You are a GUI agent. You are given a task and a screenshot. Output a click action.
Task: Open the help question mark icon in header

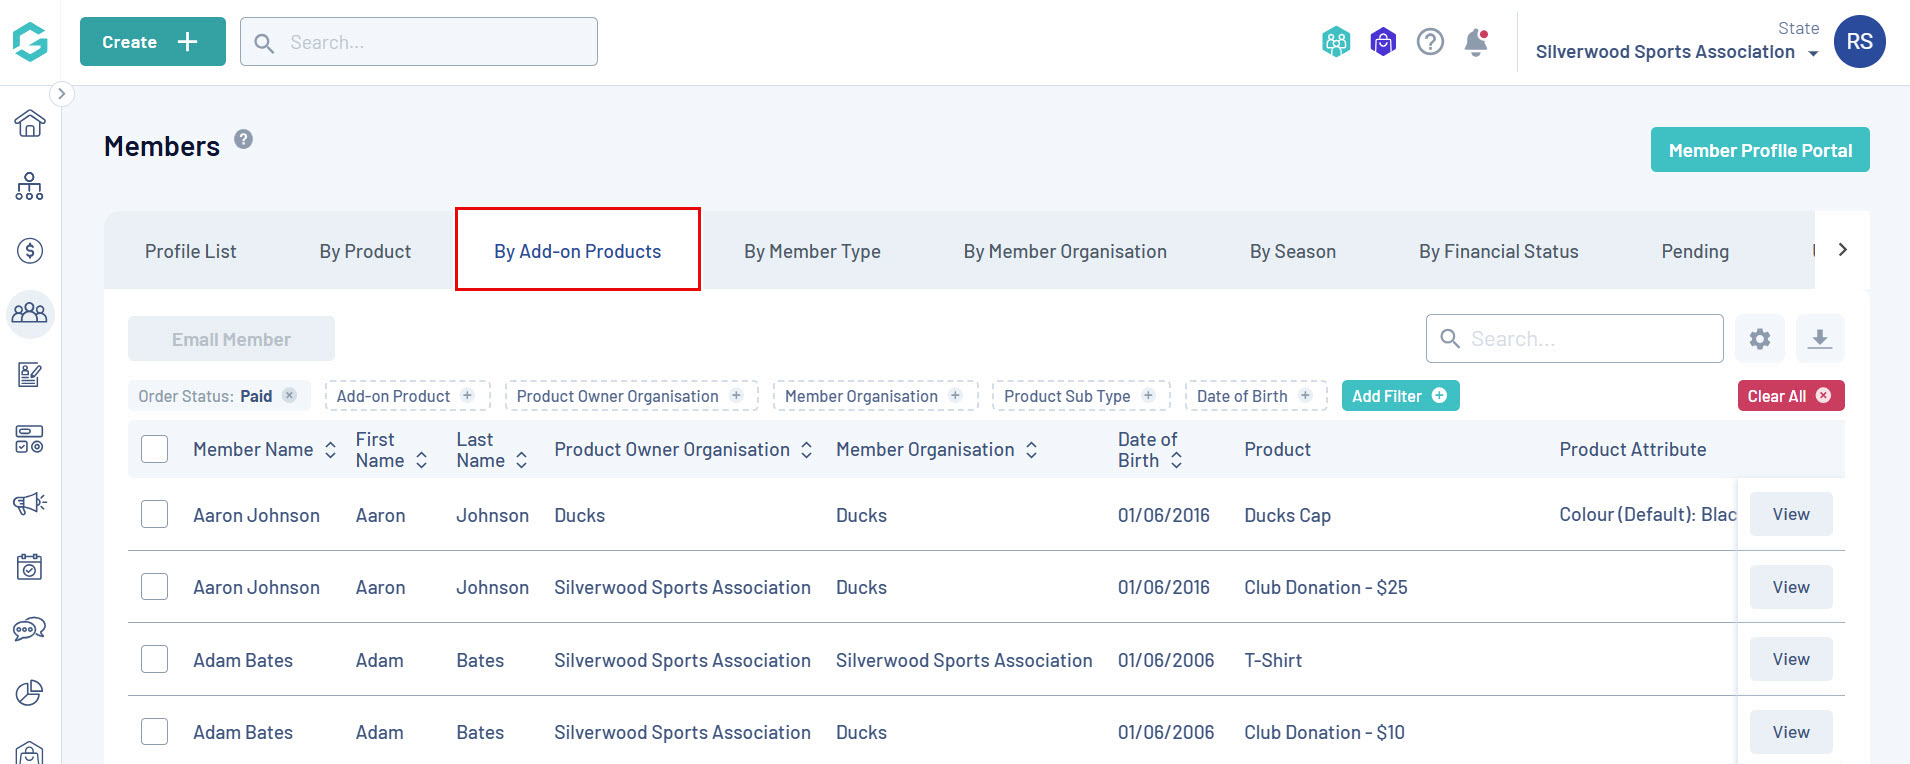[1430, 42]
